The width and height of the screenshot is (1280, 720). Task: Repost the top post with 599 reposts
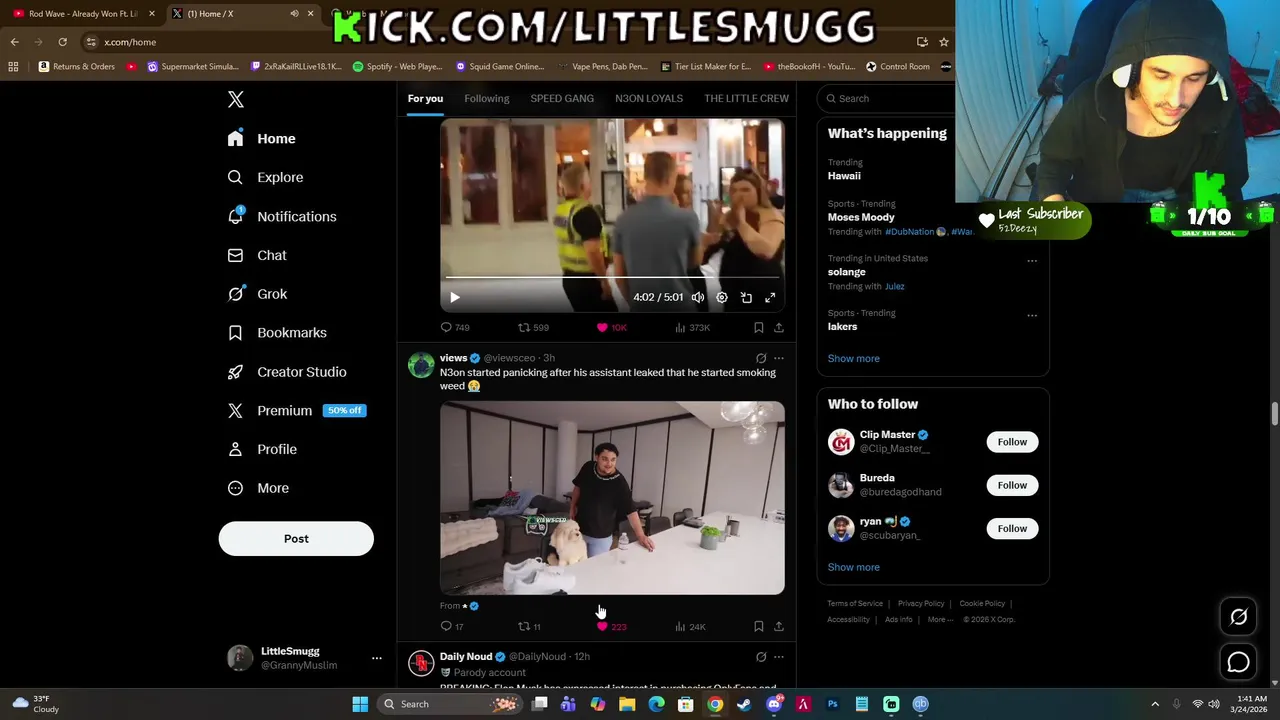[533, 327]
